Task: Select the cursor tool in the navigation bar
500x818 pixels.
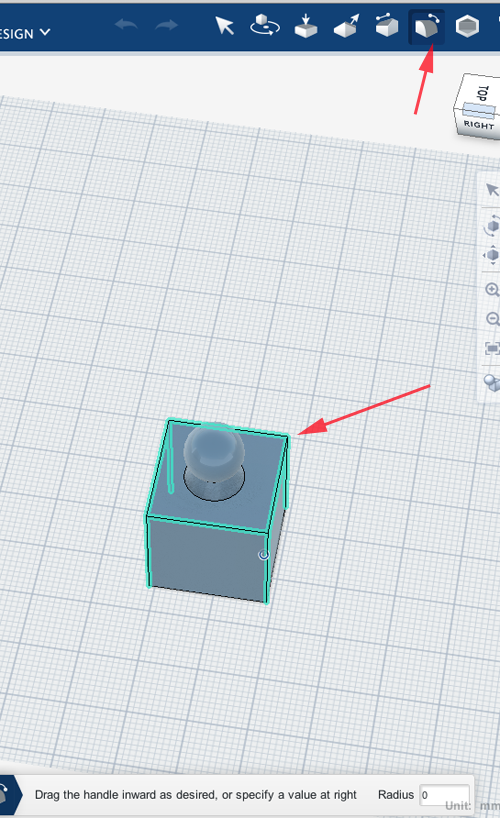Action: point(492,190)
